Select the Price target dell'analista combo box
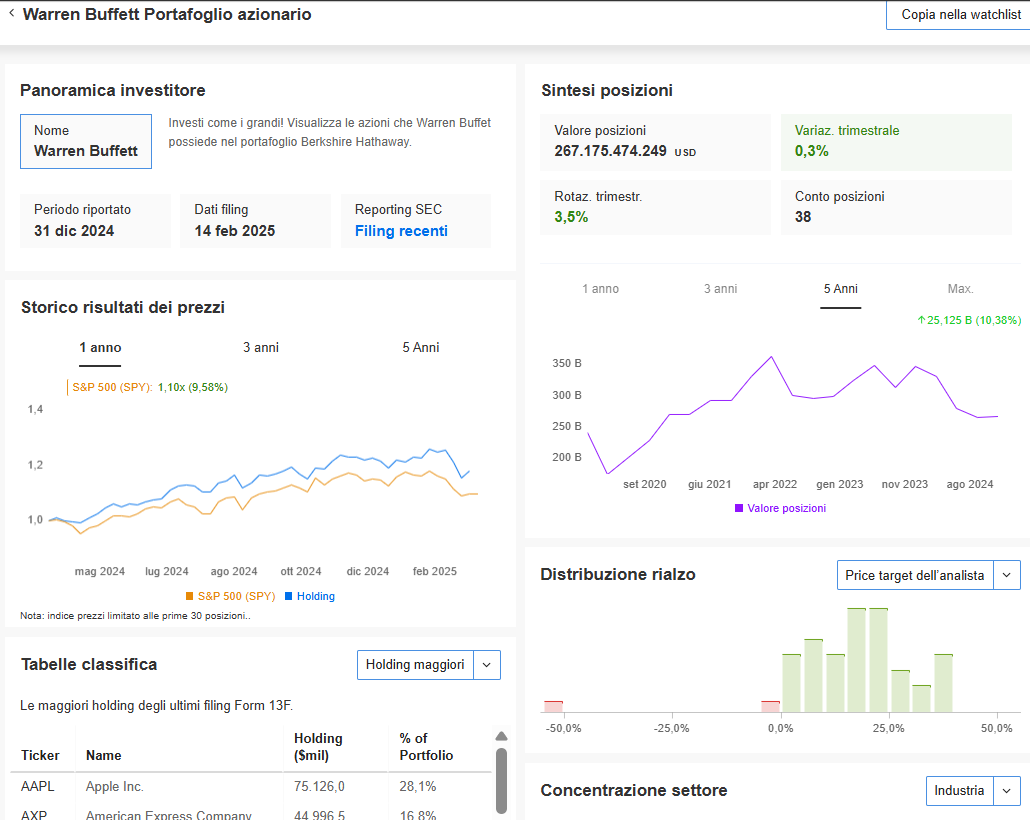 pyautogui.click(x=929, y=576)
